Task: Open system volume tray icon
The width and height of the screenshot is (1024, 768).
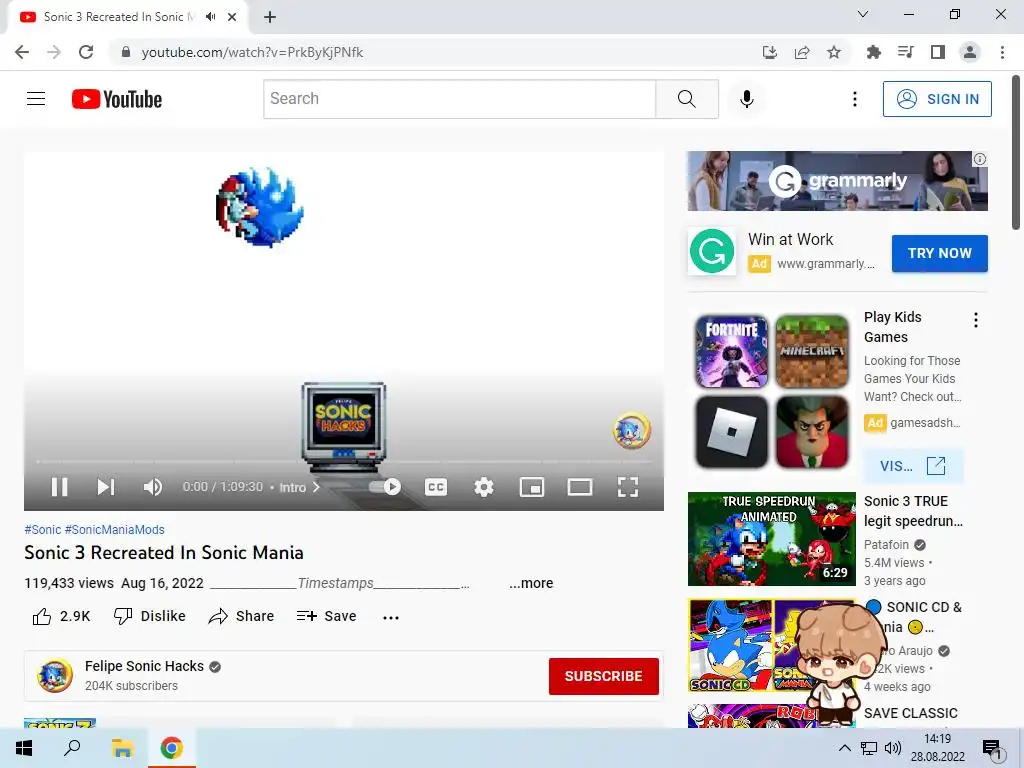Action: (x=893, y=748)
